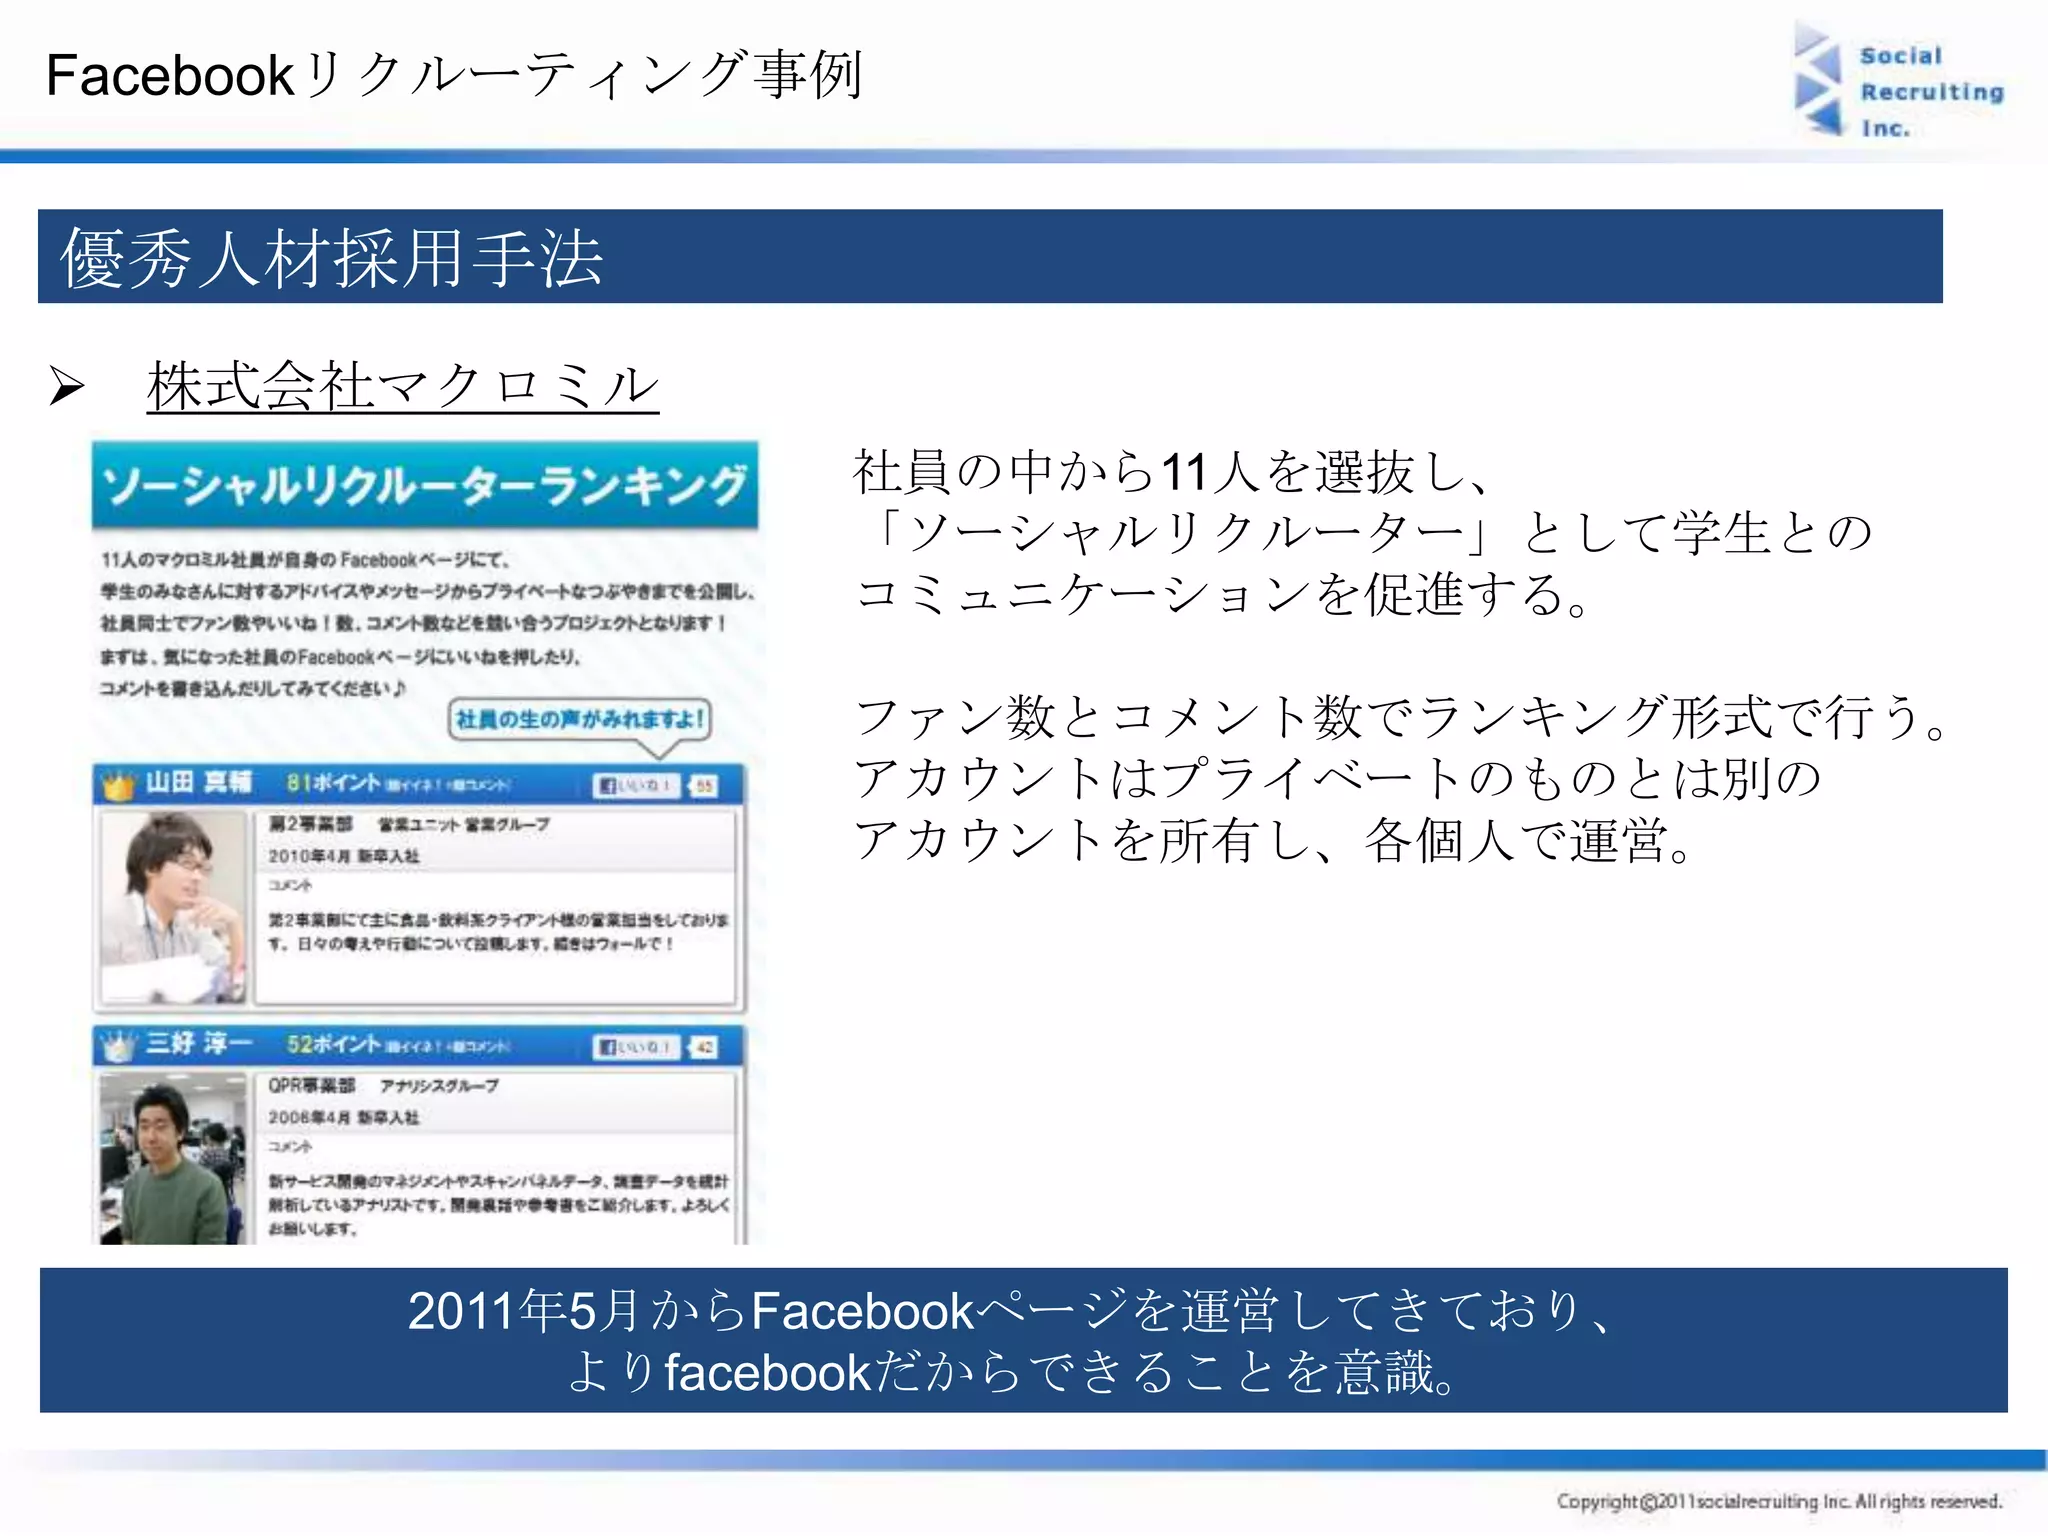Click the 社員の中から11人を選抜し paragraph

[1362, 532]
